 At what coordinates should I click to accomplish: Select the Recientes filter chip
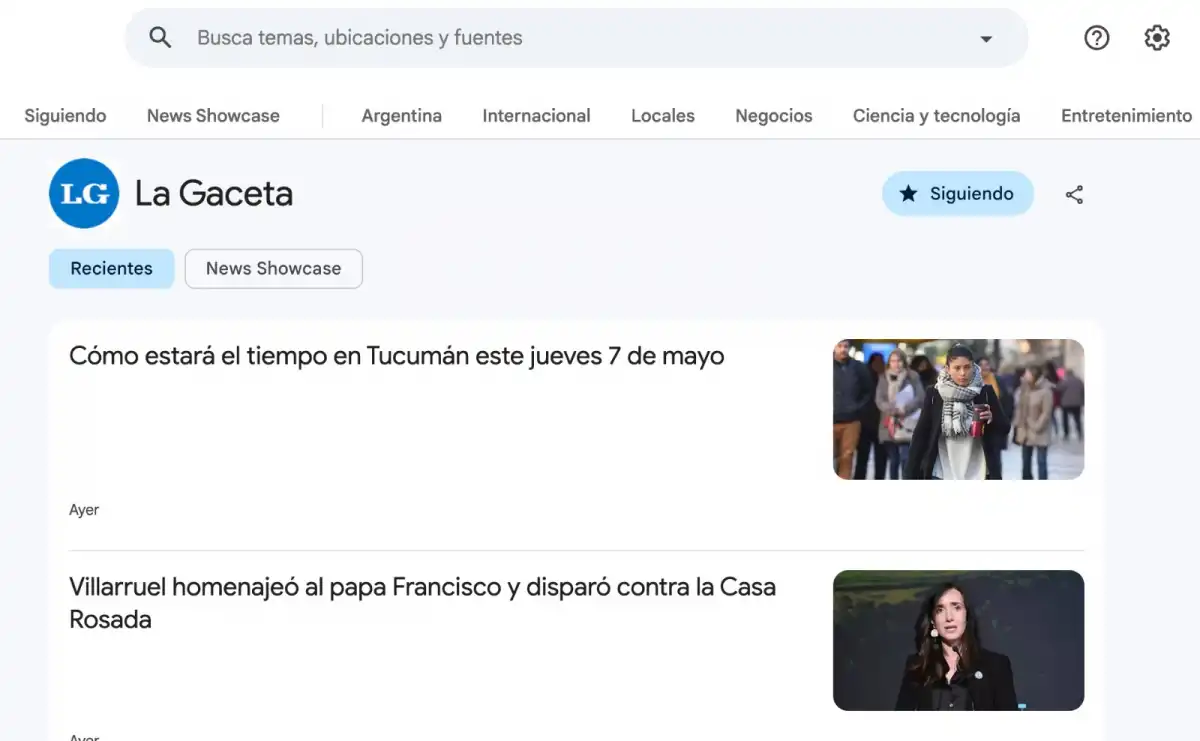[112, 269]
